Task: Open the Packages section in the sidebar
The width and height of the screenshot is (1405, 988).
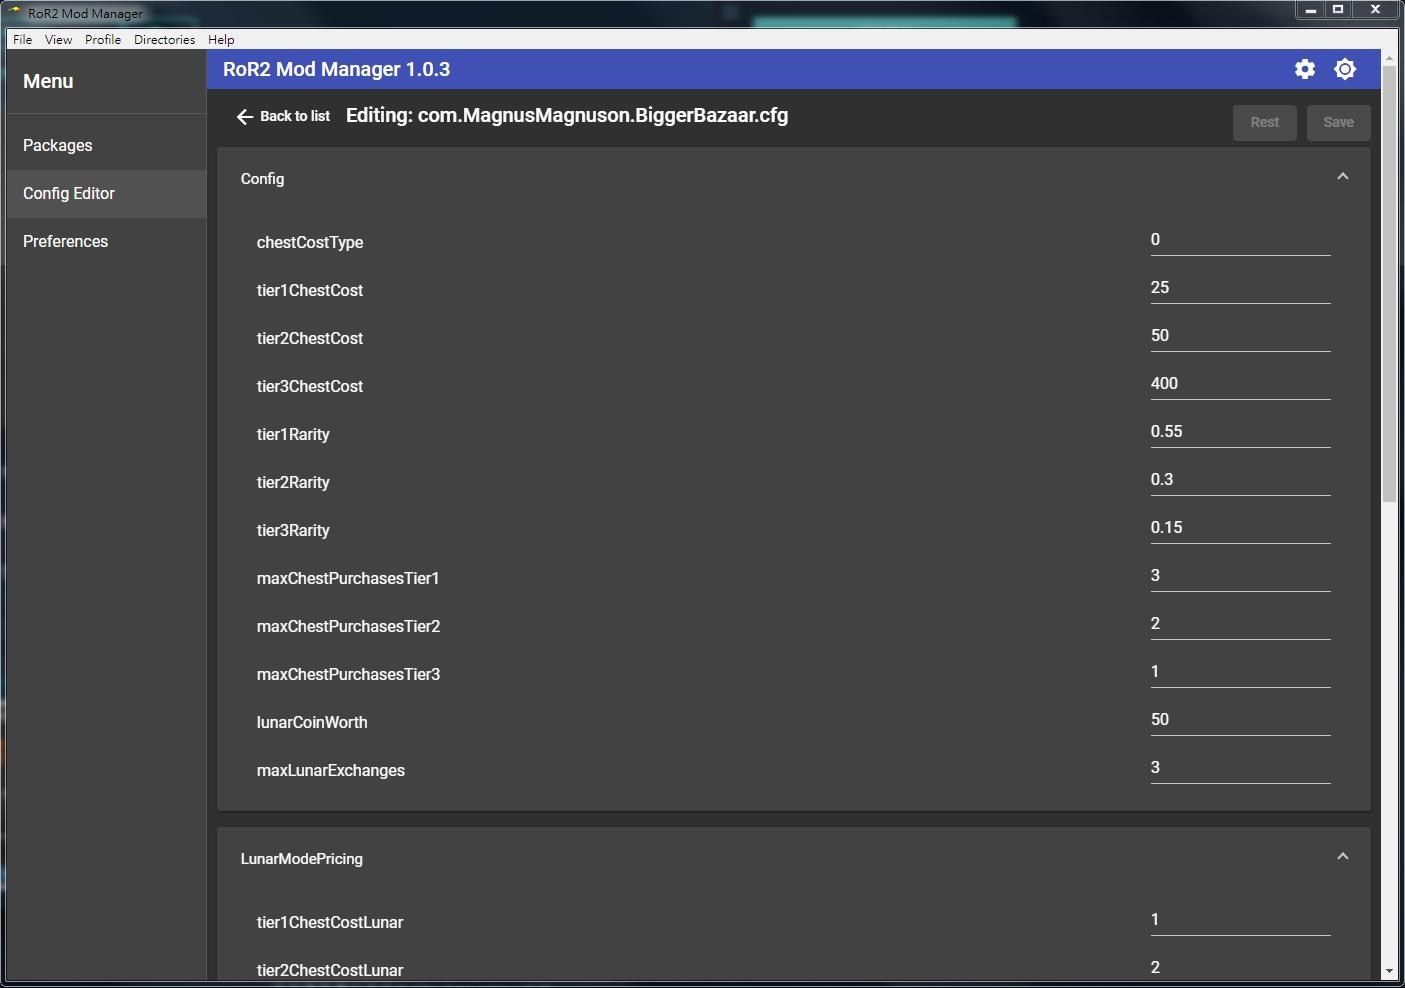Action: point(57,145)
